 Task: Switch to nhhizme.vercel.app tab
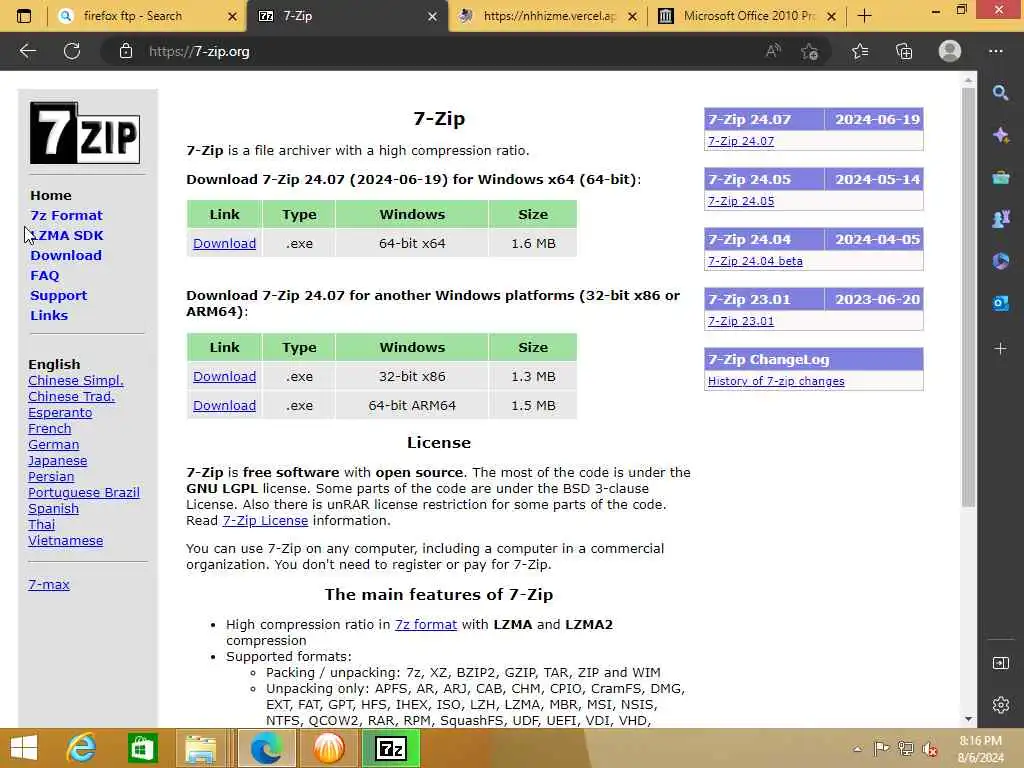[x=549, y=16]
